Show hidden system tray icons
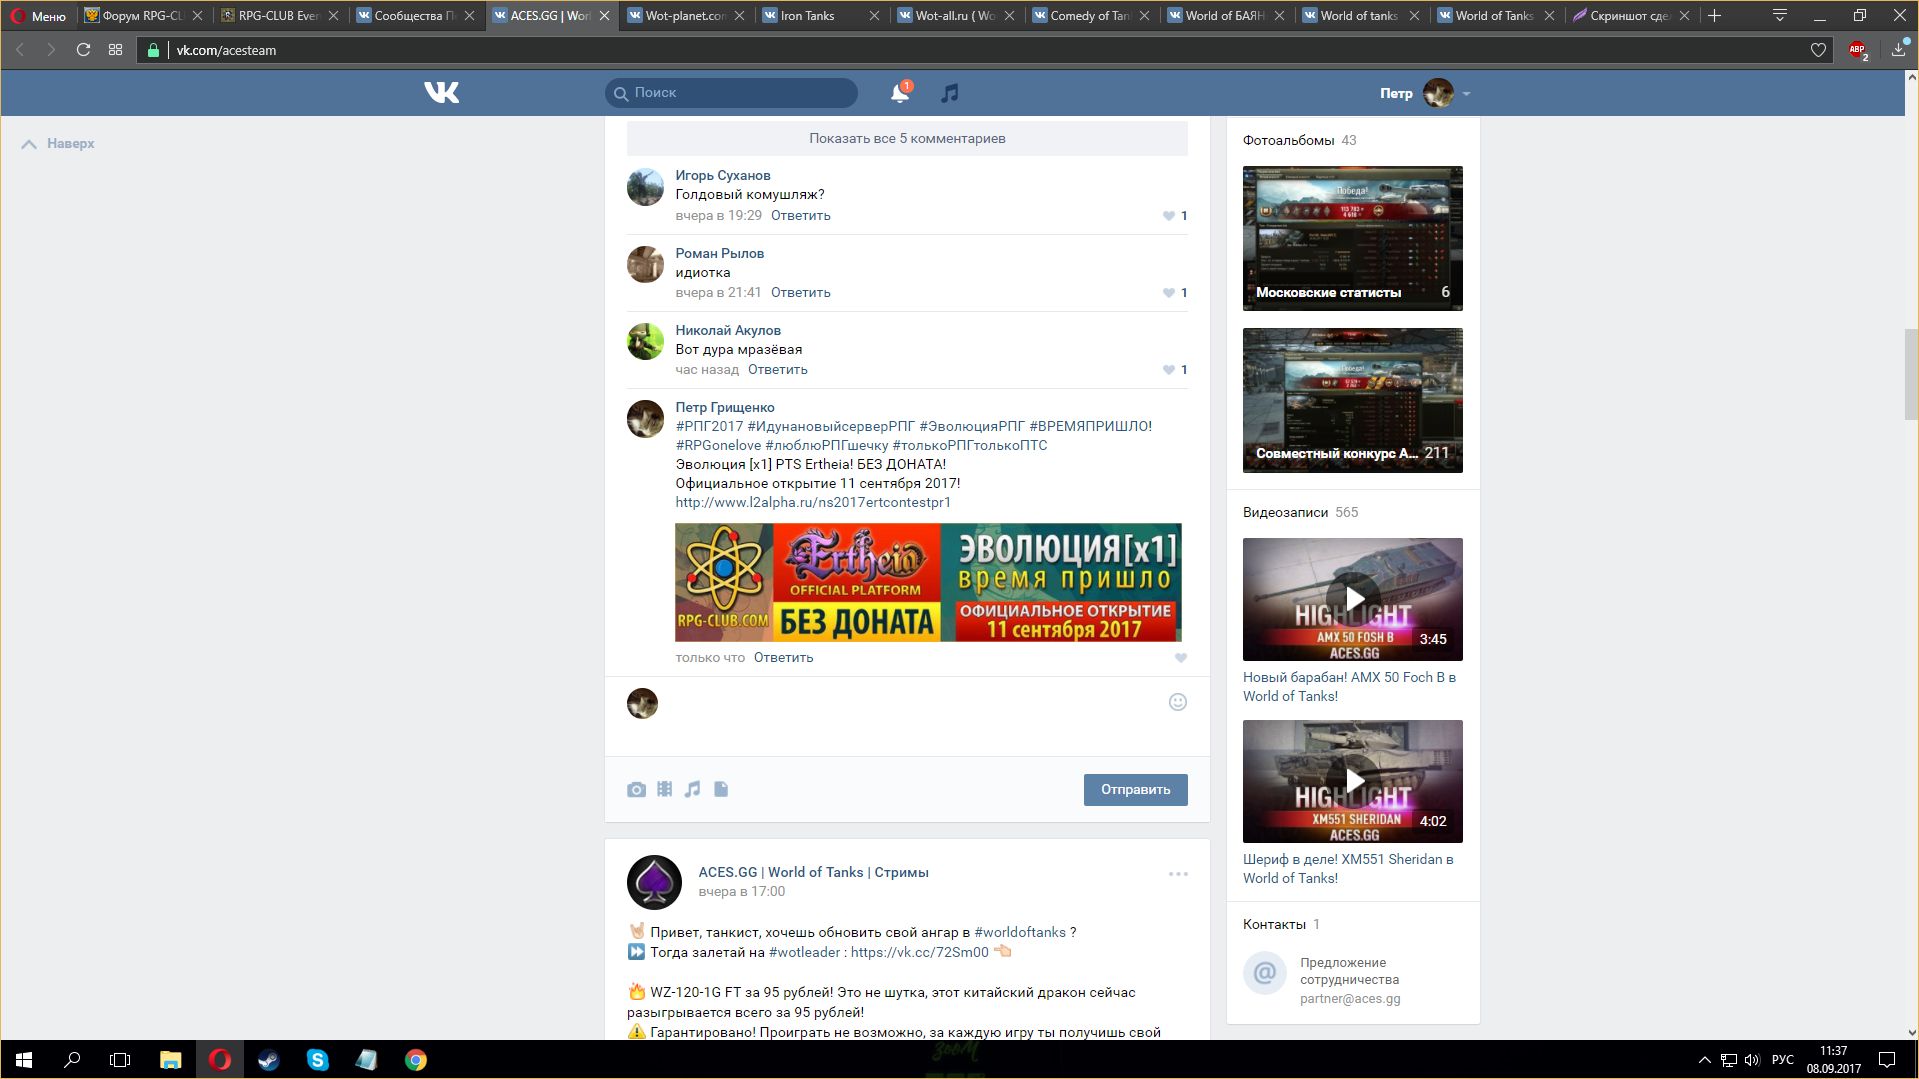 1704,1060
